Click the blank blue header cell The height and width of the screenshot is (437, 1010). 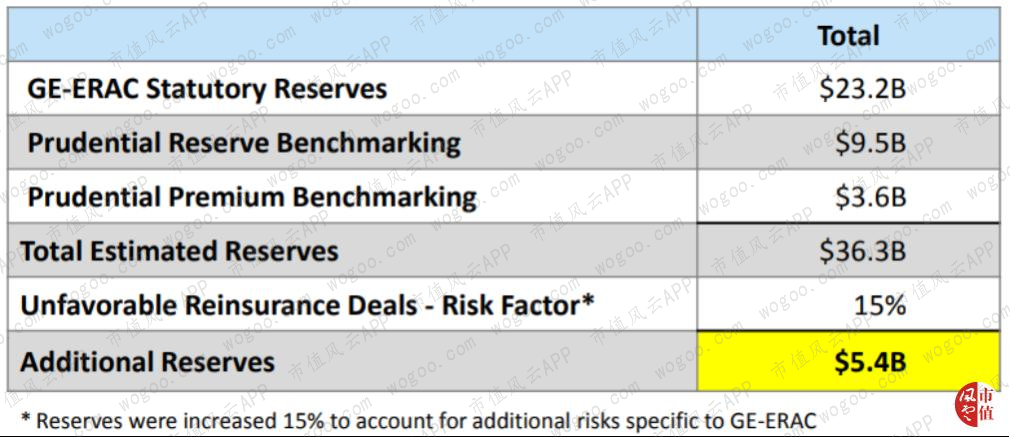pos(352,35)
